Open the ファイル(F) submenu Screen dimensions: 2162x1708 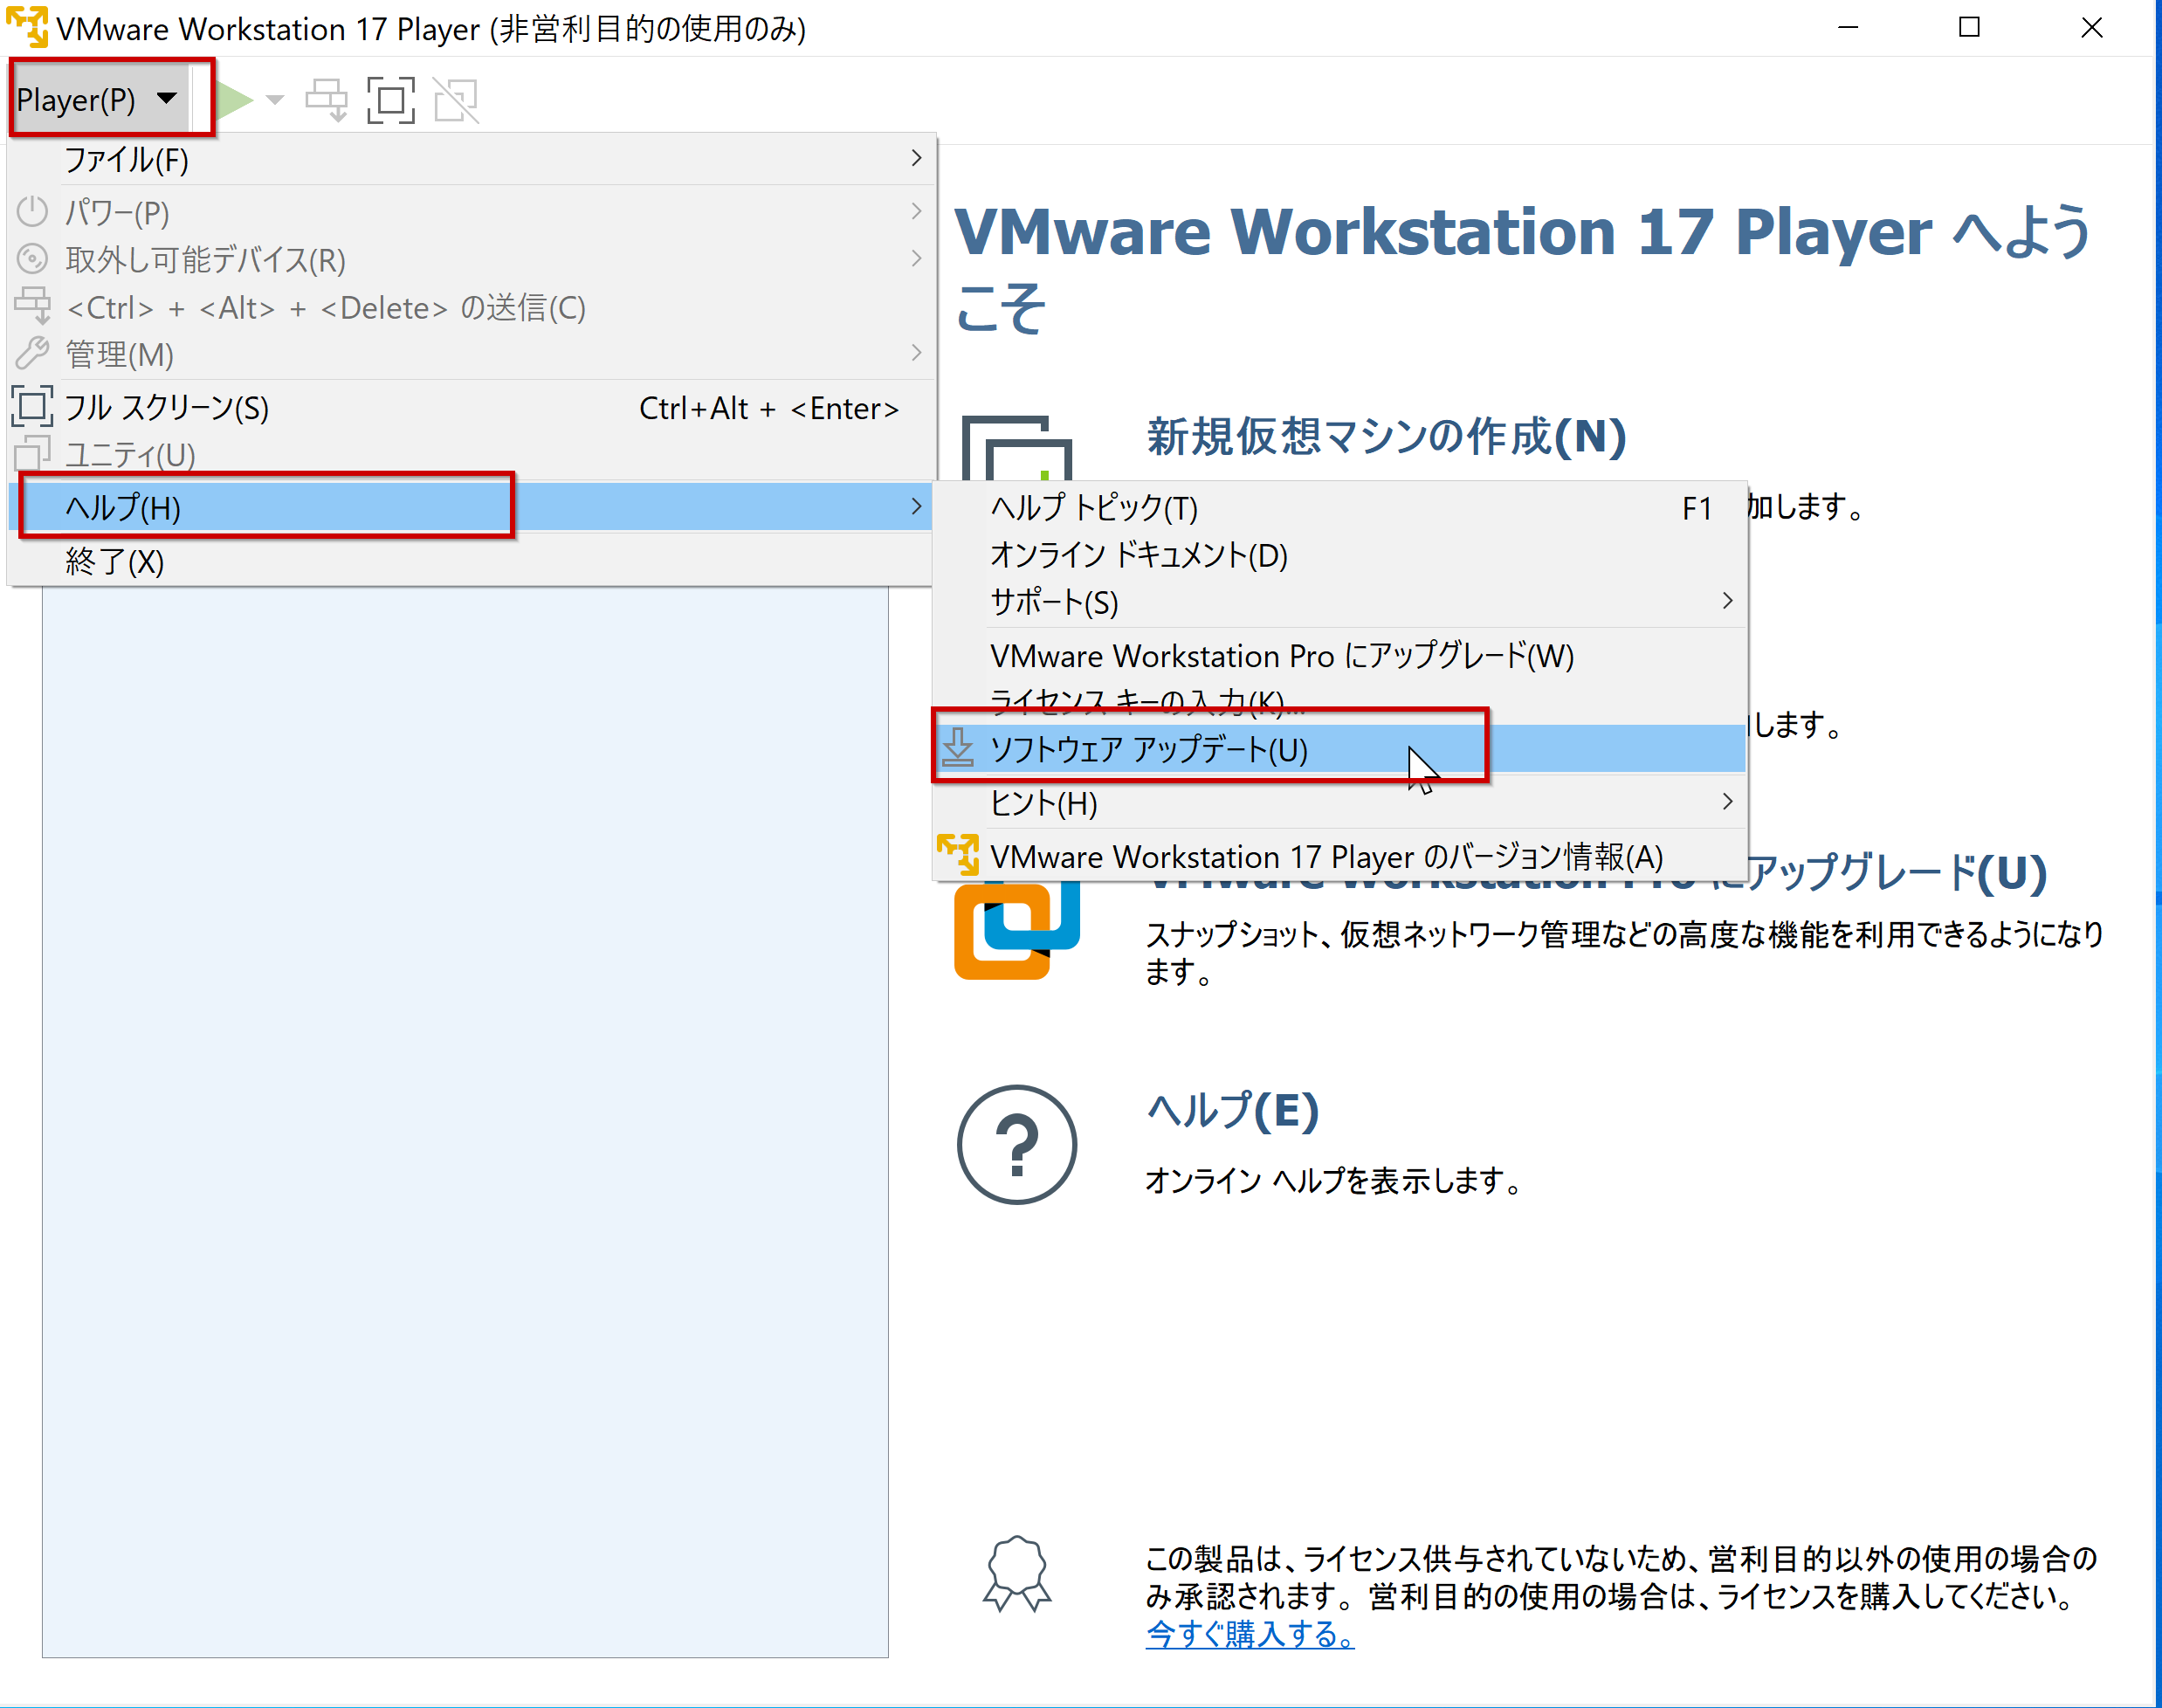(471, 159)
